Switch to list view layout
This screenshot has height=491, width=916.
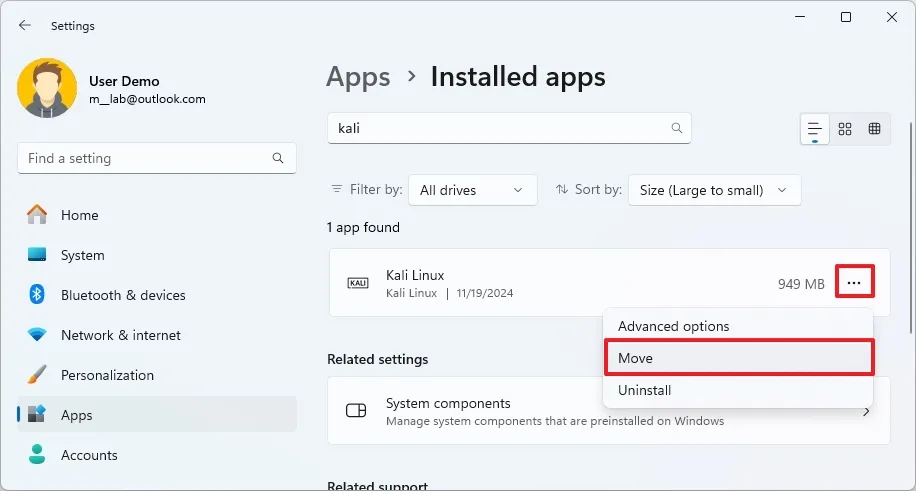coord(815,129)
